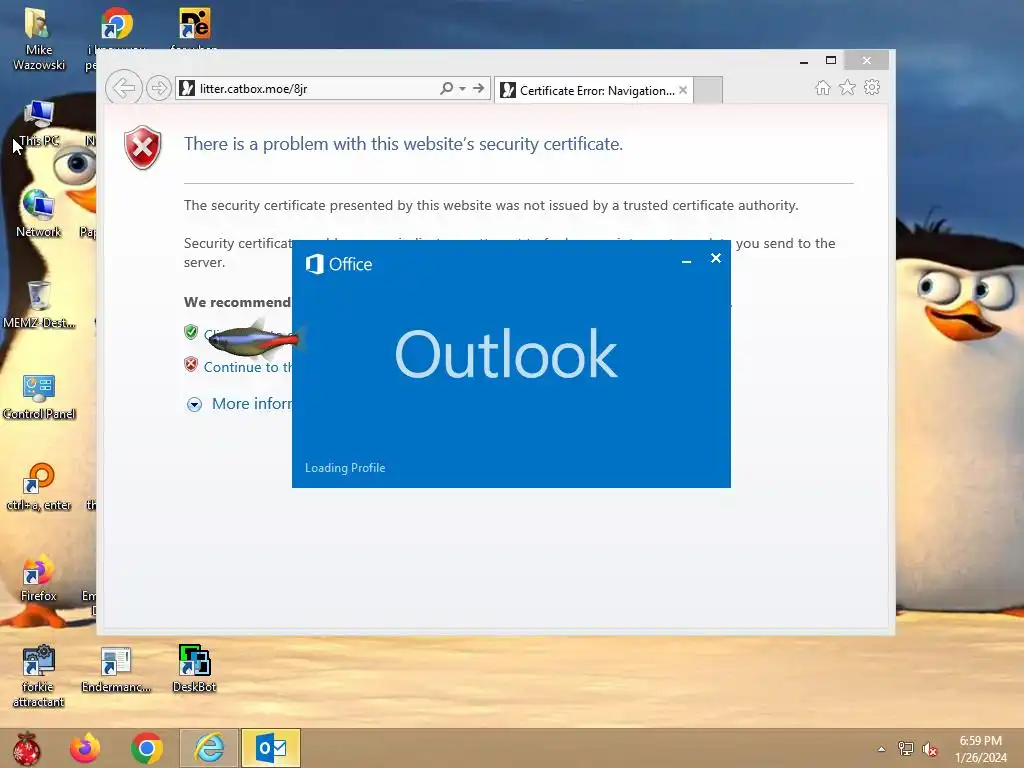Switch to Outlook in taskbar
The height and width of the screenshot is (768, 1024).
(x=270, y=748)
